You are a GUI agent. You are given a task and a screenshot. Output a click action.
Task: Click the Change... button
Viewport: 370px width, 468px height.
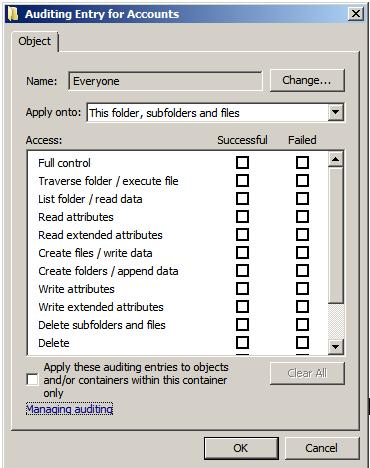pyautogui.click(x=307, y=80)
